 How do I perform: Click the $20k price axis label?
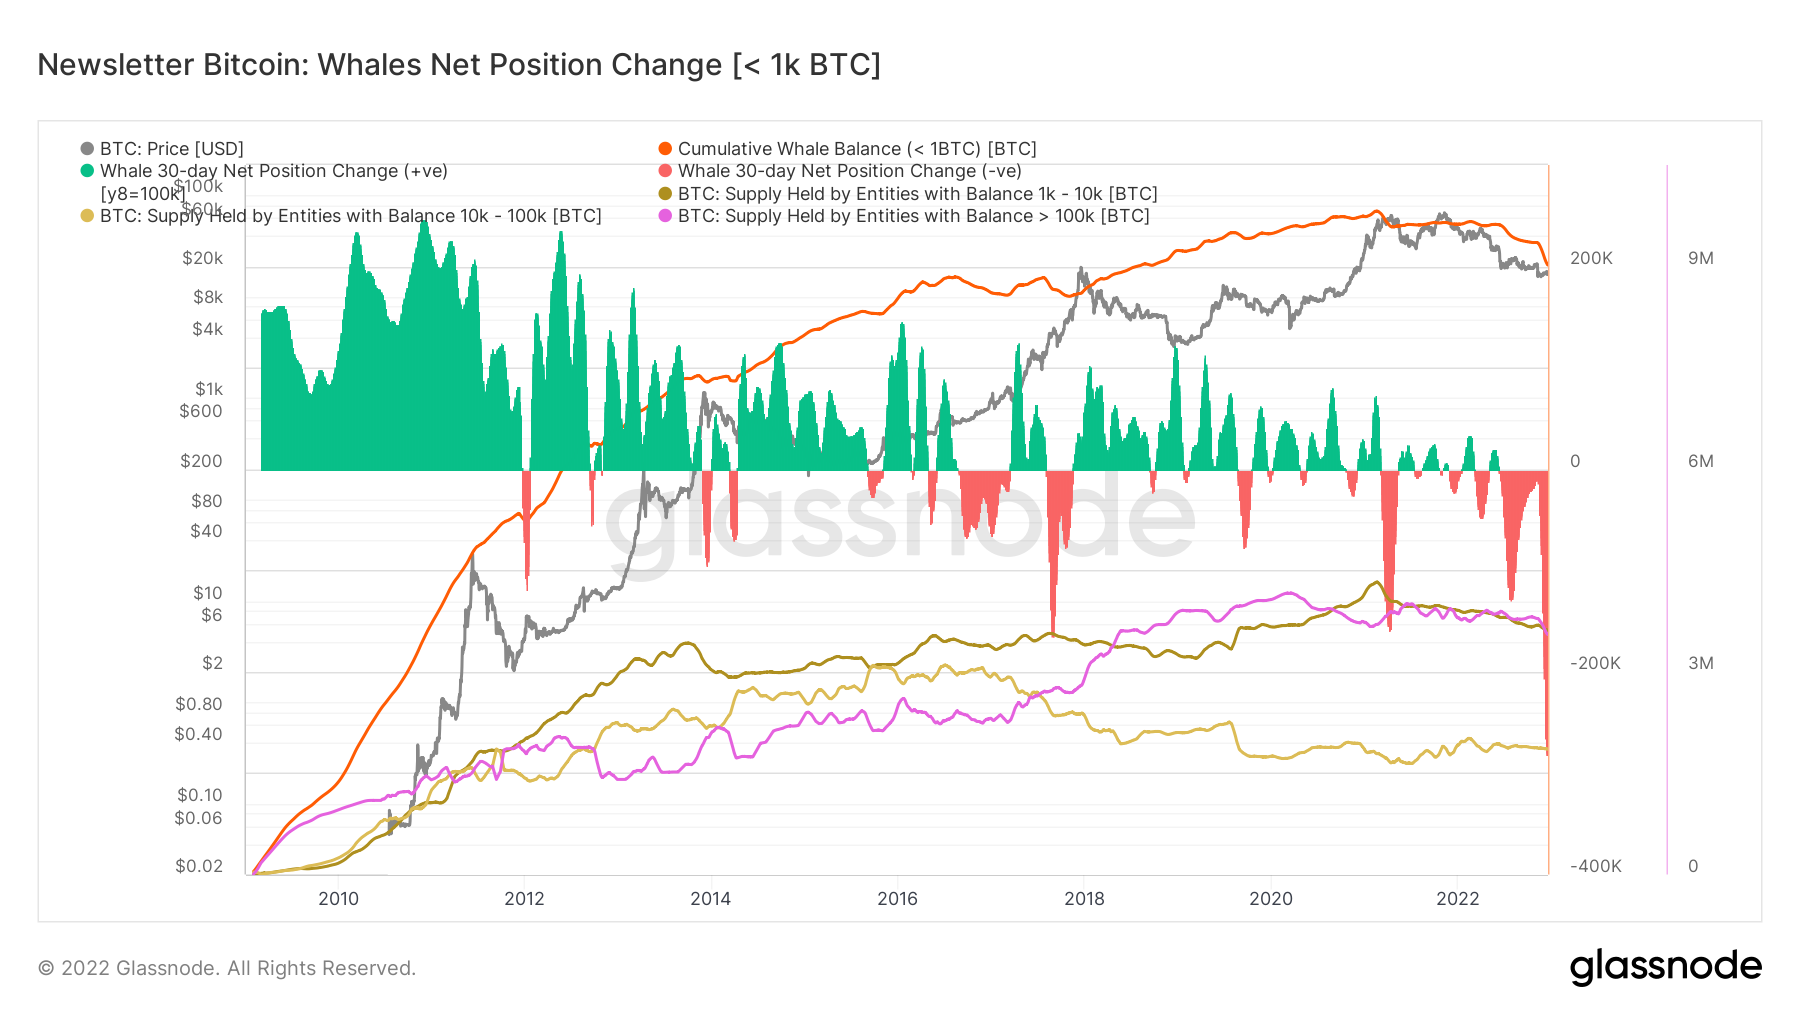tap(203, 258)
